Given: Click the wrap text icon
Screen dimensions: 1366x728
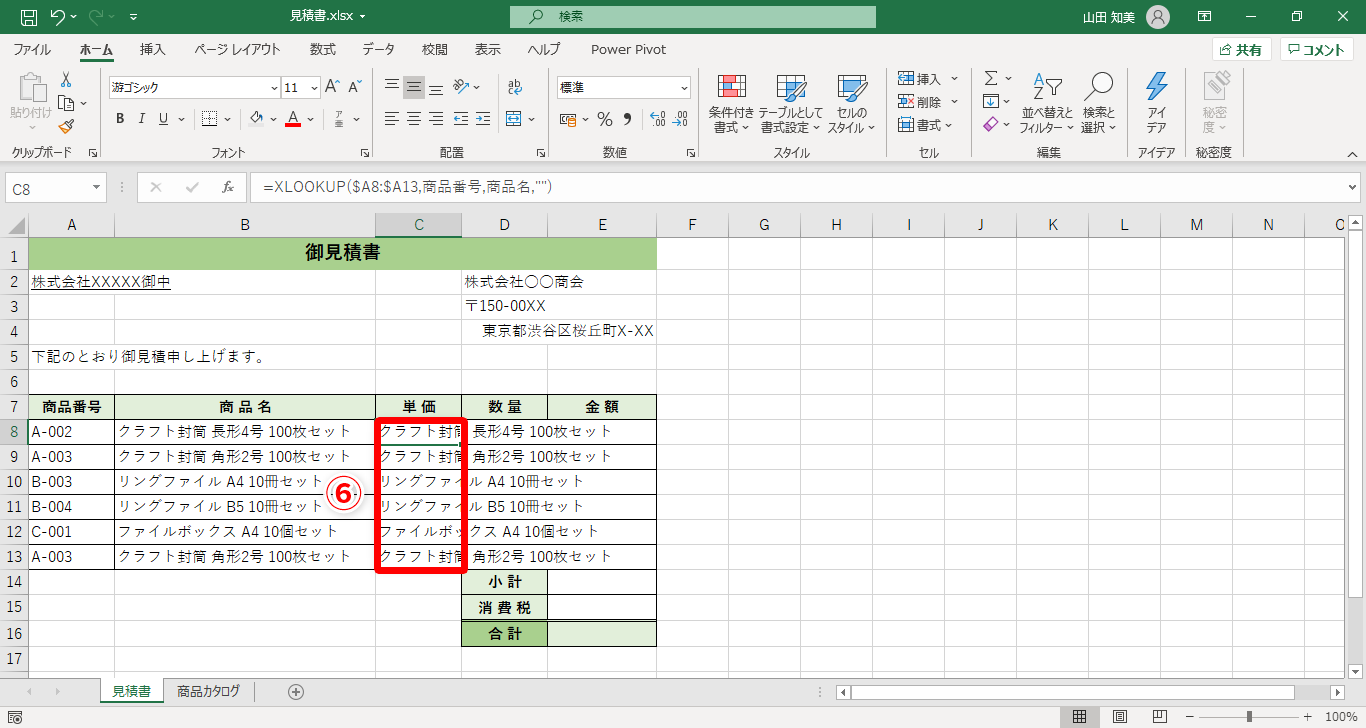Looking at the screenshot, I should (515, 87).
